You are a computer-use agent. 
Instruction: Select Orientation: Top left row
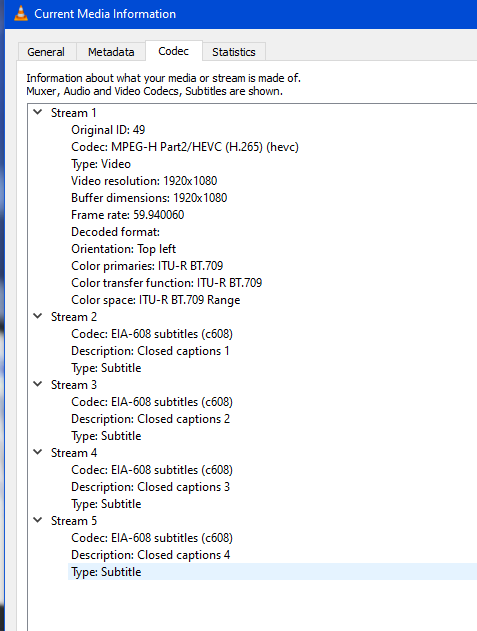[124, 249]
